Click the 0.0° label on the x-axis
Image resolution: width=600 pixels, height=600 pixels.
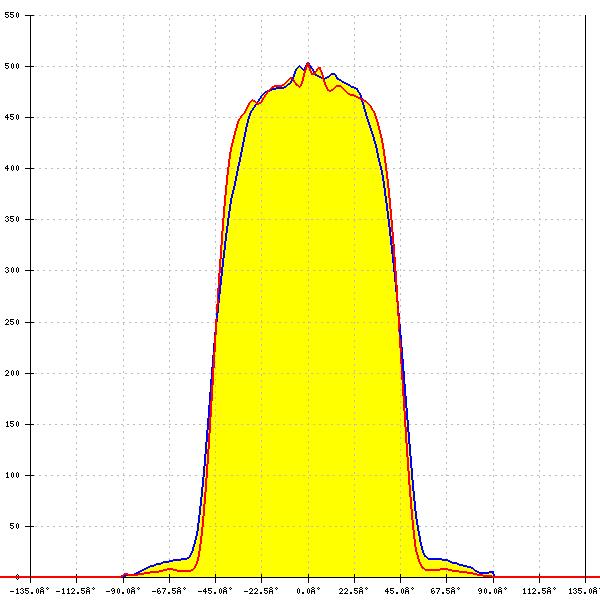(x=308, y=590)
